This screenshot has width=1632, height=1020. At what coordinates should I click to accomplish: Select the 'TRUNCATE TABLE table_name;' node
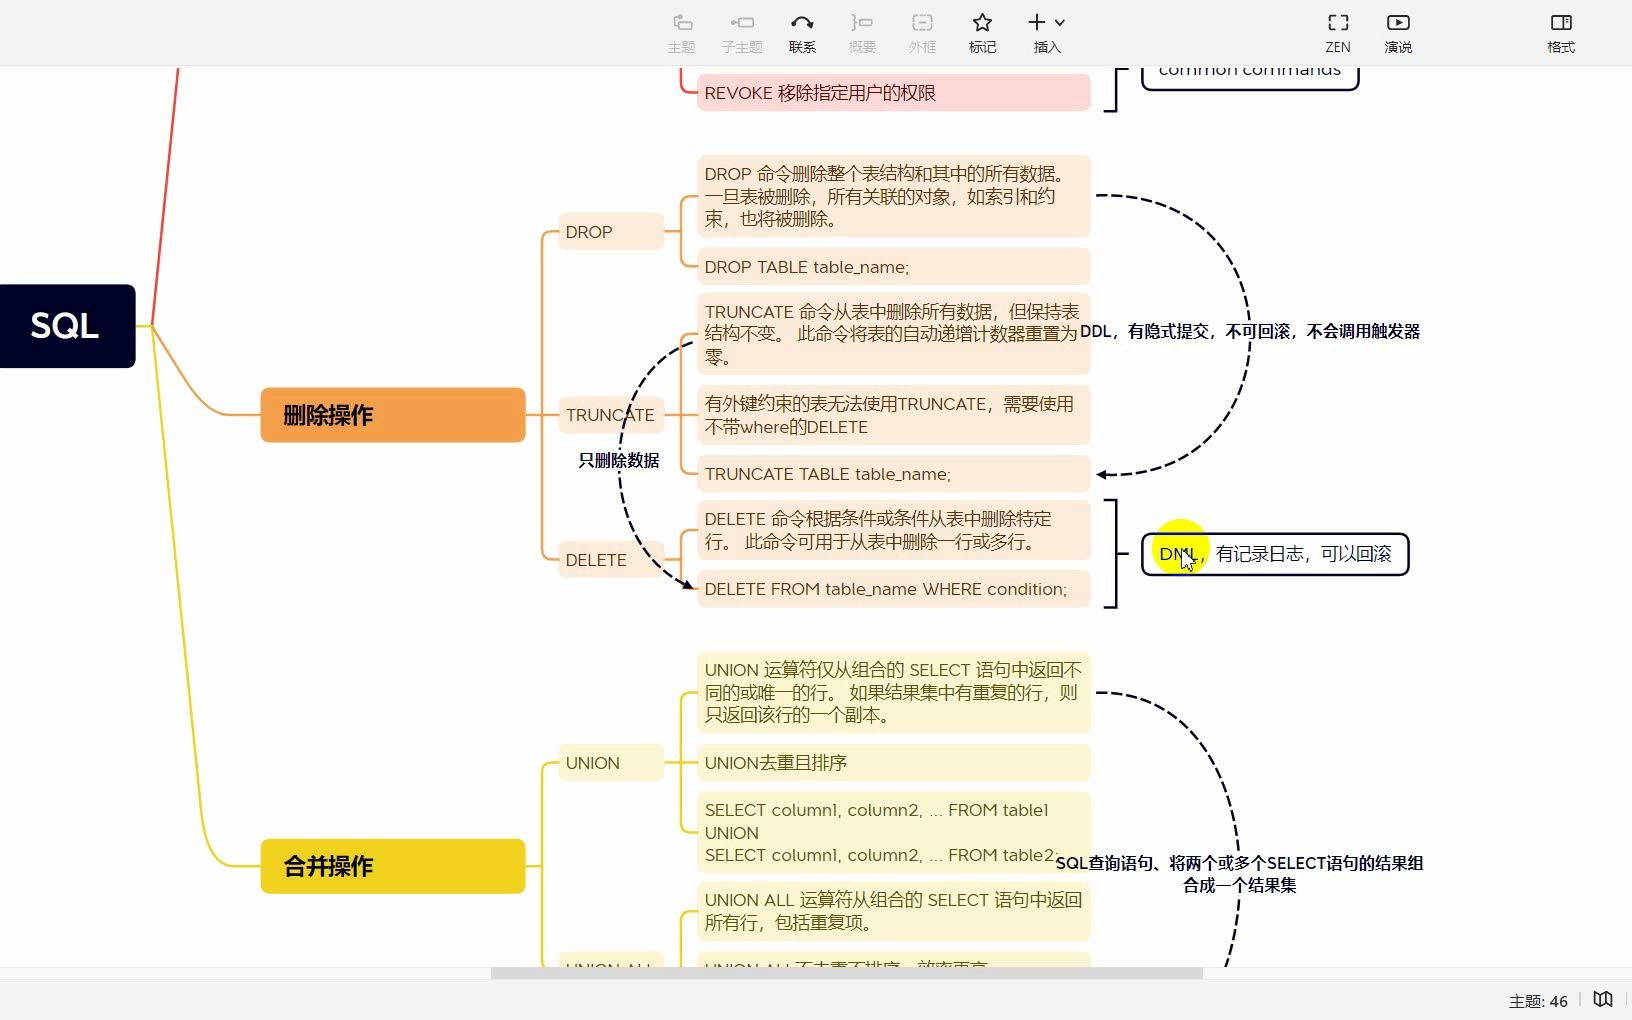[x=894, y=474]
